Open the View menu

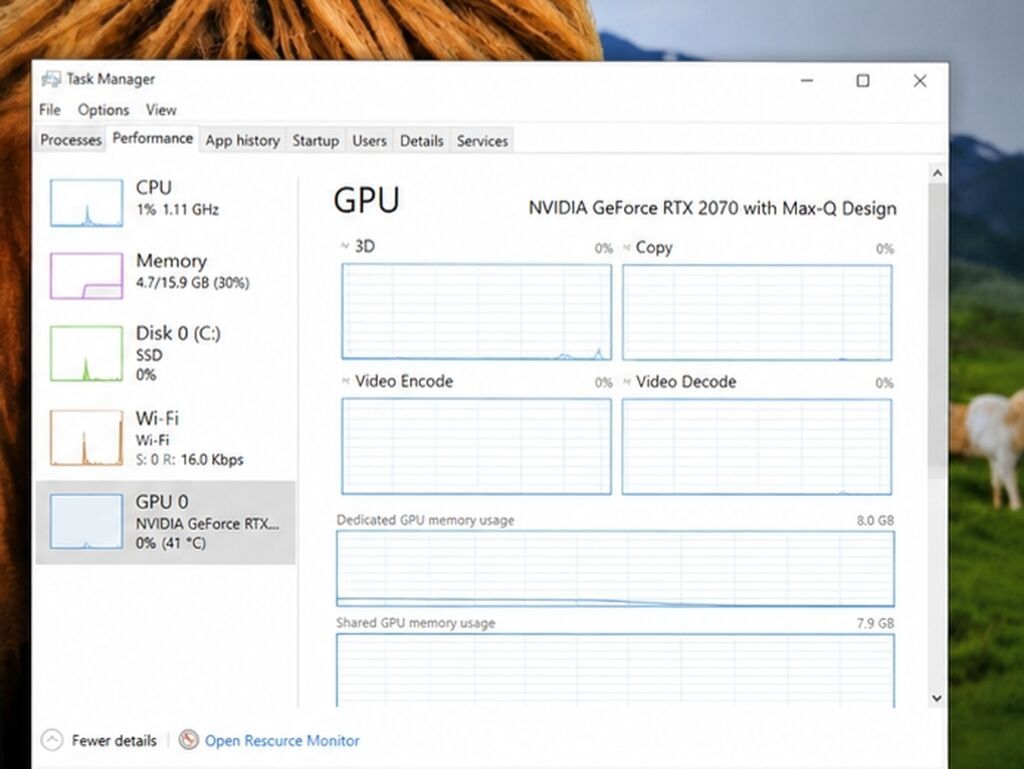pos(161,110)
